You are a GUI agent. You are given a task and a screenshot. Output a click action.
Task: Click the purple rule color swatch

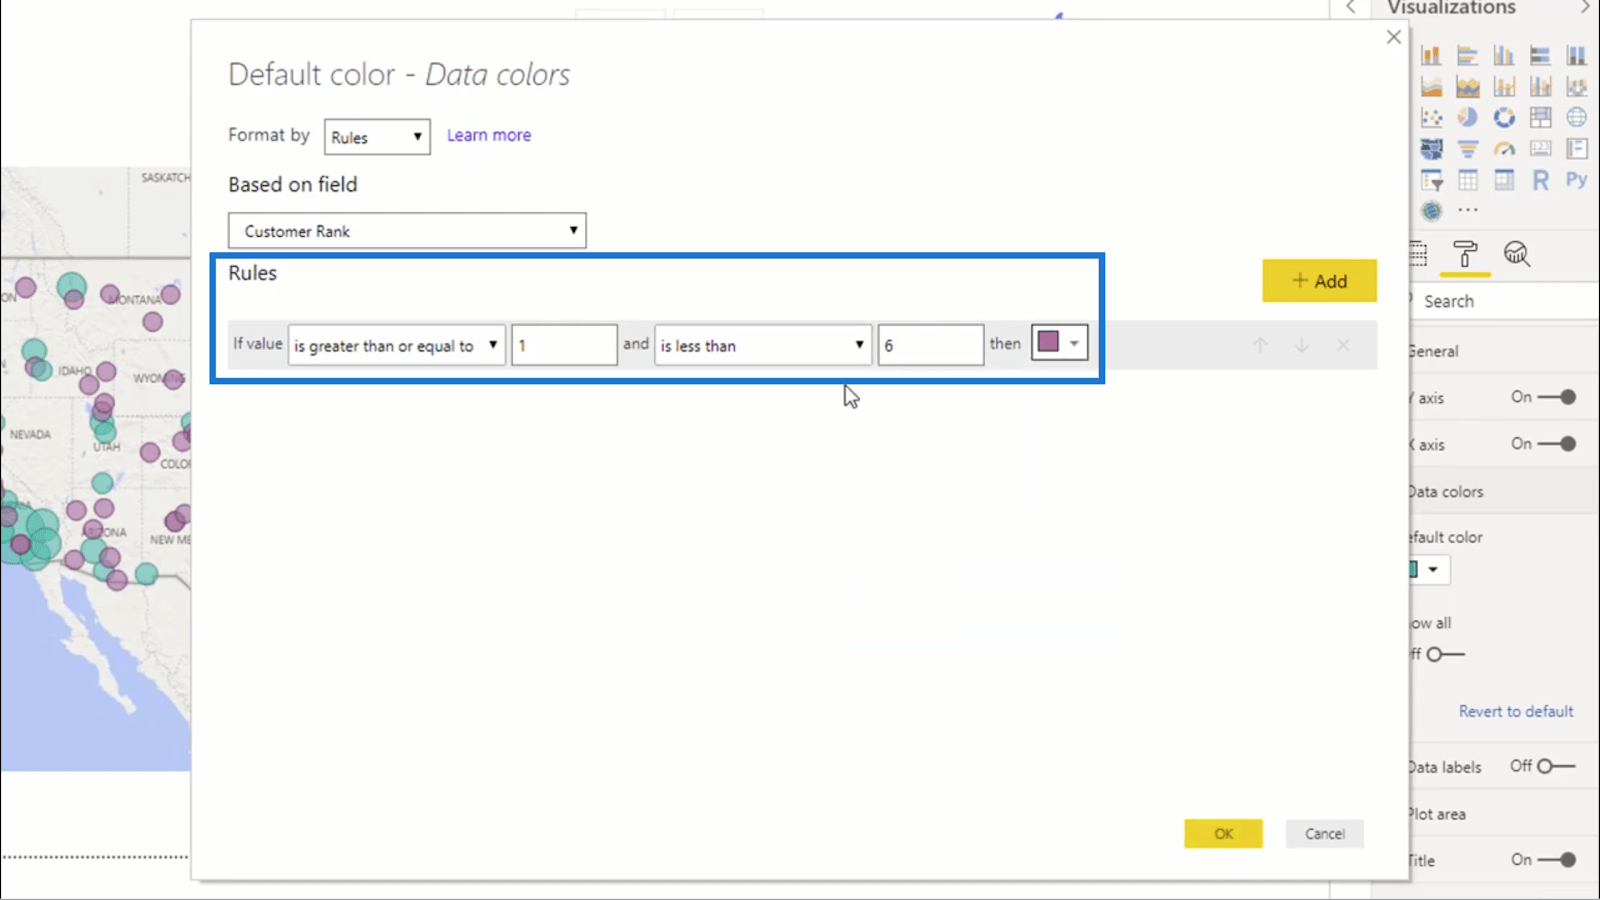pos(1048,342)
